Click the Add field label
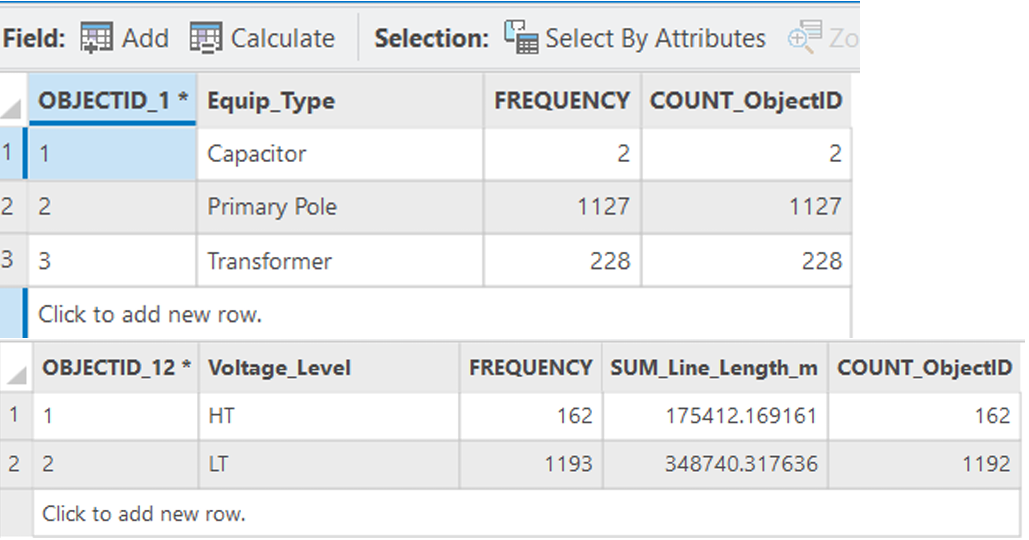The width and height of the screenshot is (1029, 540). 146,38
